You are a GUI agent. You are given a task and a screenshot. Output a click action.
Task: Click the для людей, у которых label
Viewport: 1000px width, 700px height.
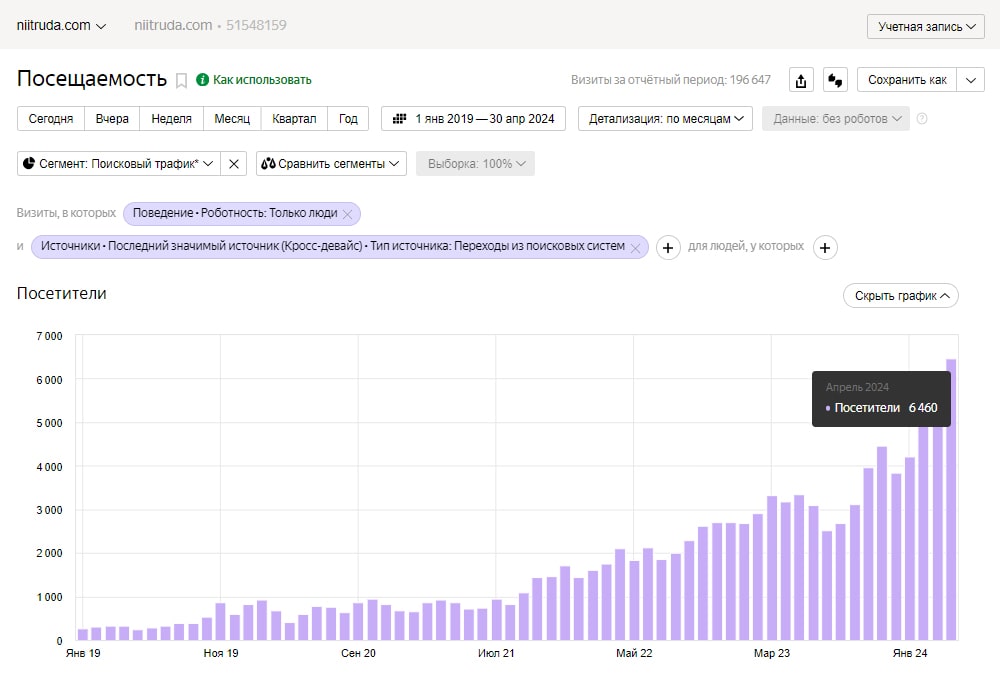pos(746,246)
